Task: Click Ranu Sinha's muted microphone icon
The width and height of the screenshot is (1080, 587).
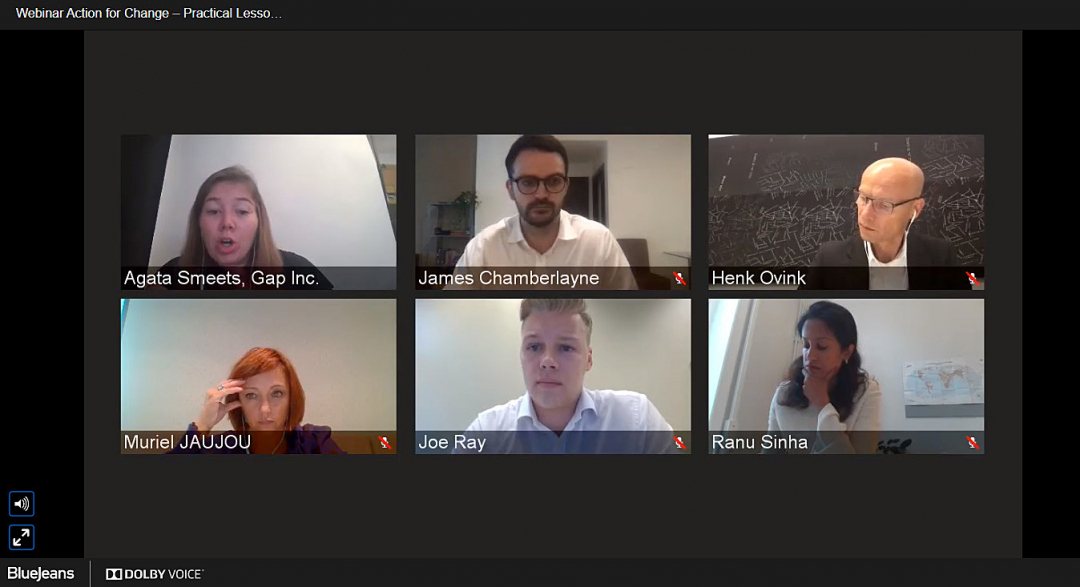Action: (973, 442)
